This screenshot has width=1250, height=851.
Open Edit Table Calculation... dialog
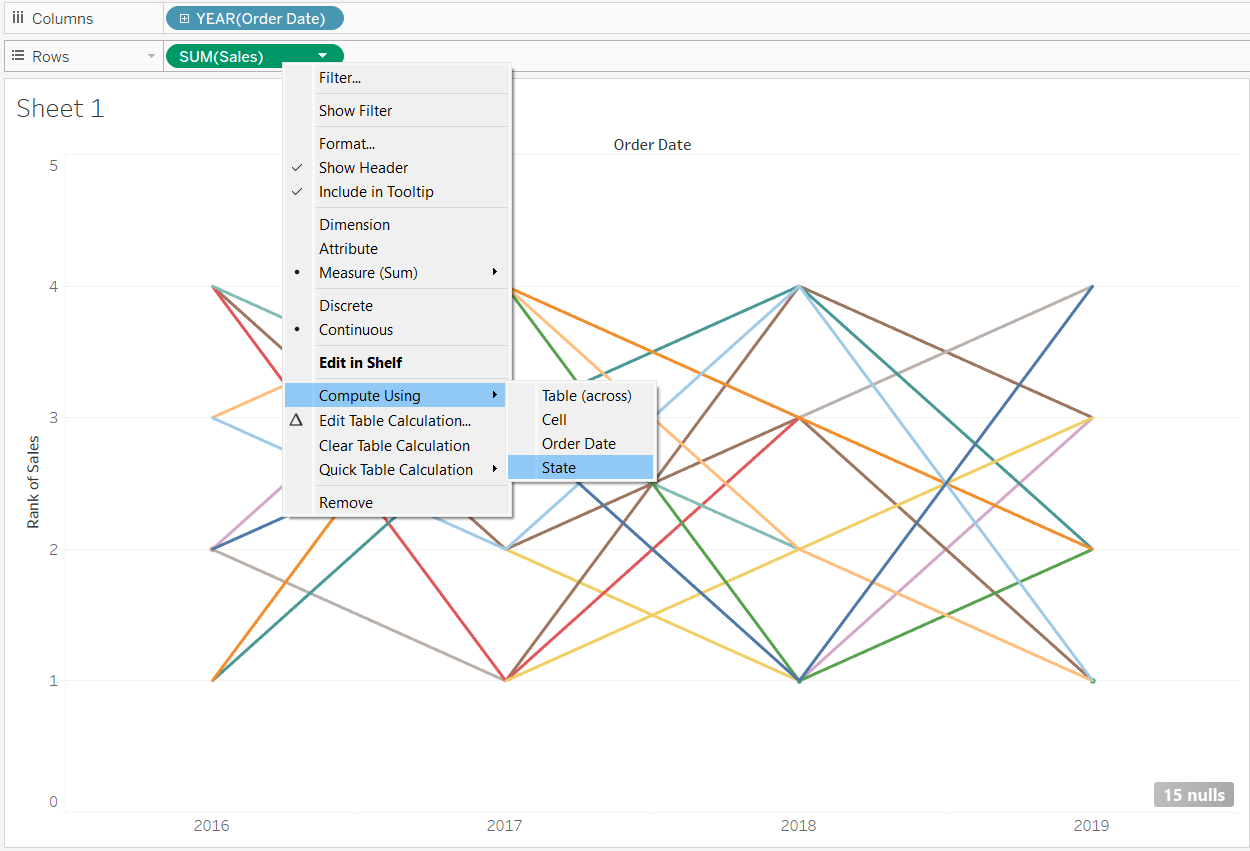[x=398, y=421]
